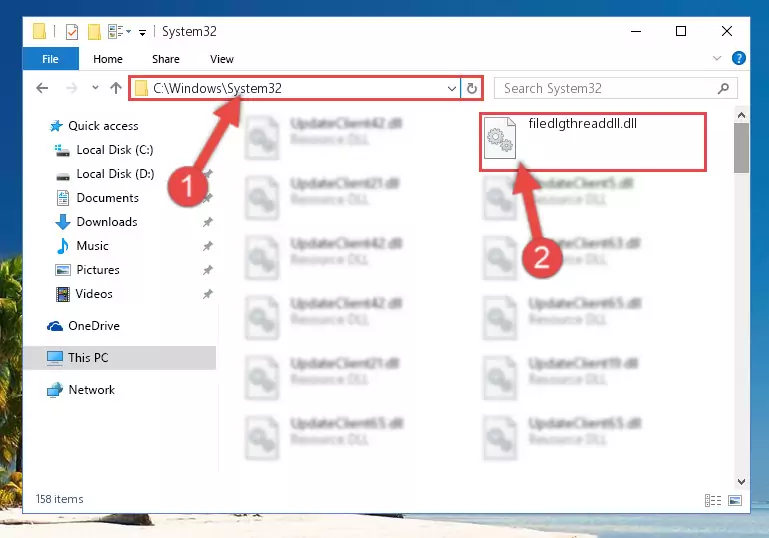This screenshot has height=538, width=769.
Task: Click the pin icon next to Downloads
Action: coord(208,222)
